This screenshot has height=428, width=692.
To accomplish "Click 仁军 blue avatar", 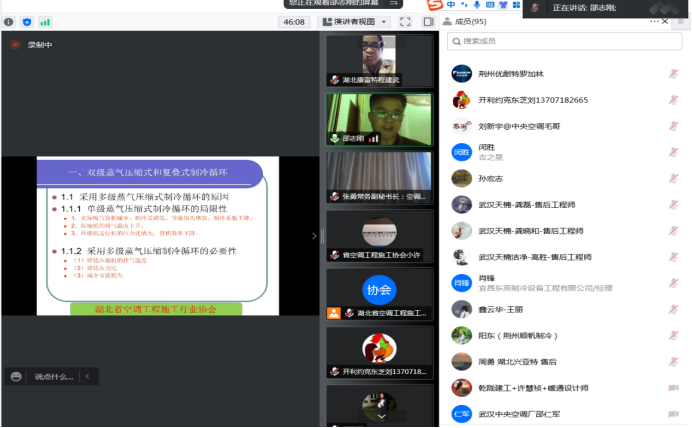I will 462,414.
